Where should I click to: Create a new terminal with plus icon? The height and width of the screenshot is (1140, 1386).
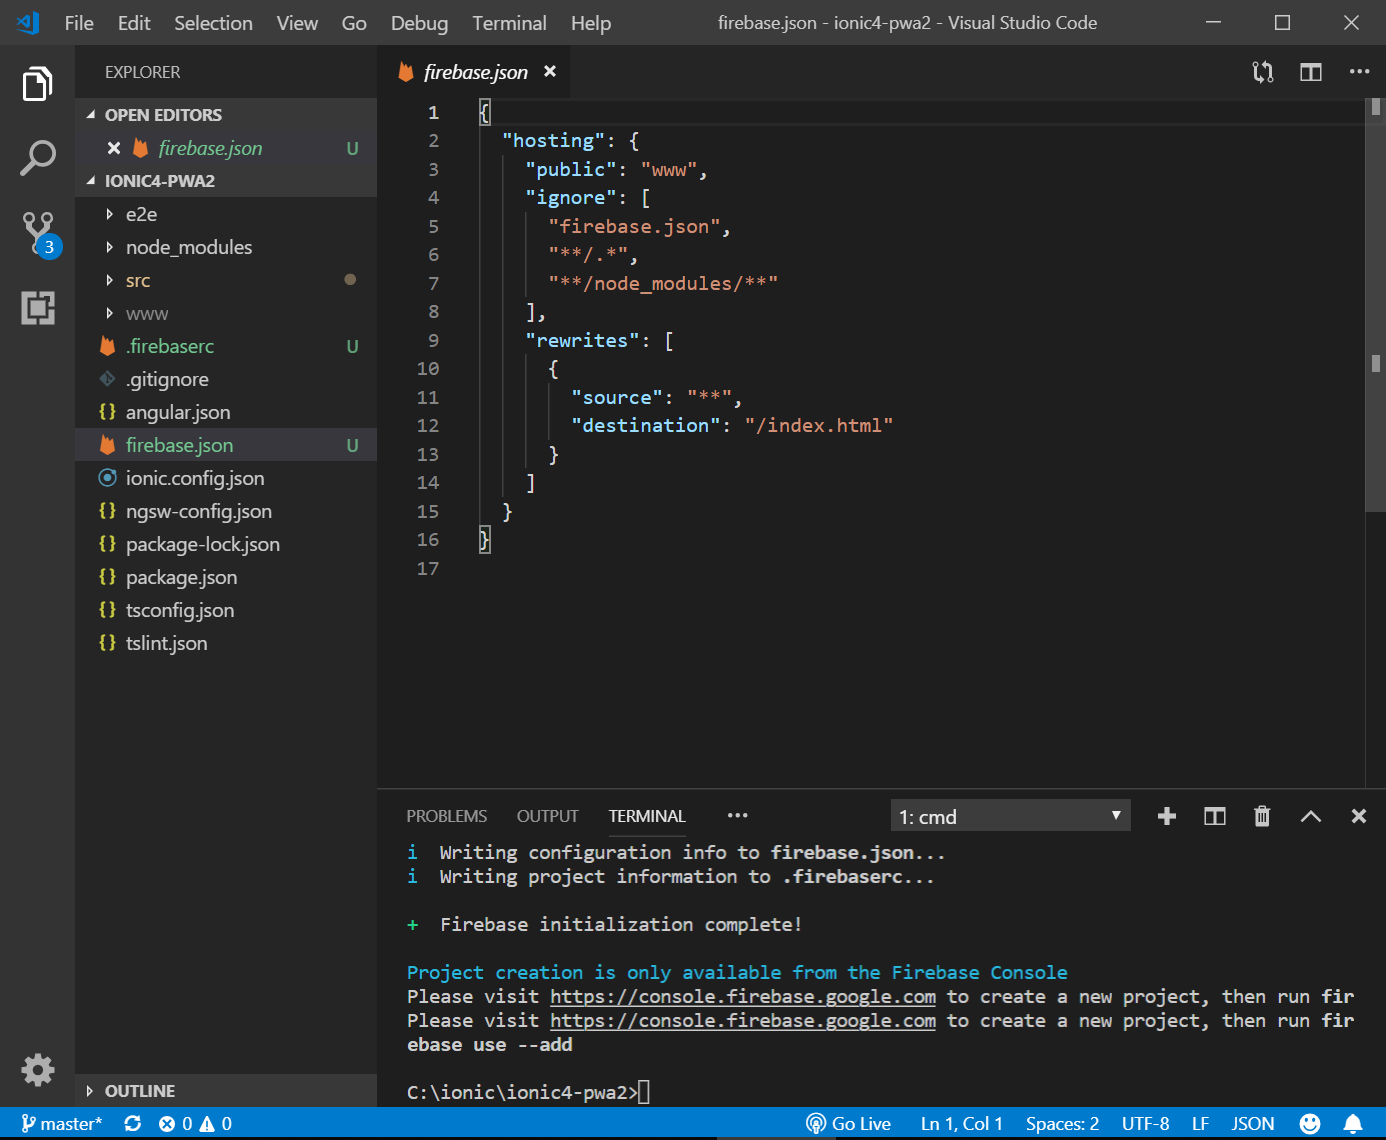(1166, 816)
